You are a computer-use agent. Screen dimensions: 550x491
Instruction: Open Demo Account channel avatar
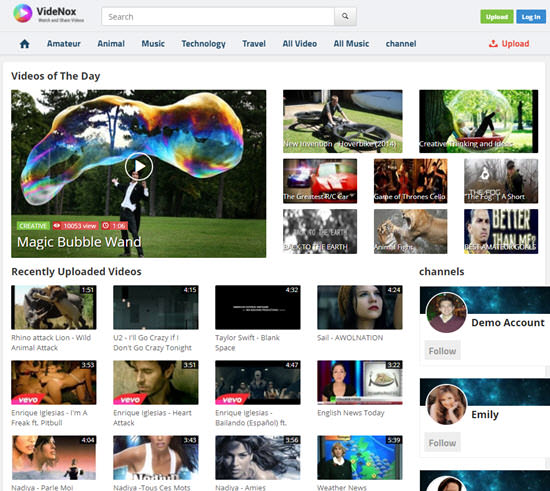pyautogui.click(x=446, y=312)
